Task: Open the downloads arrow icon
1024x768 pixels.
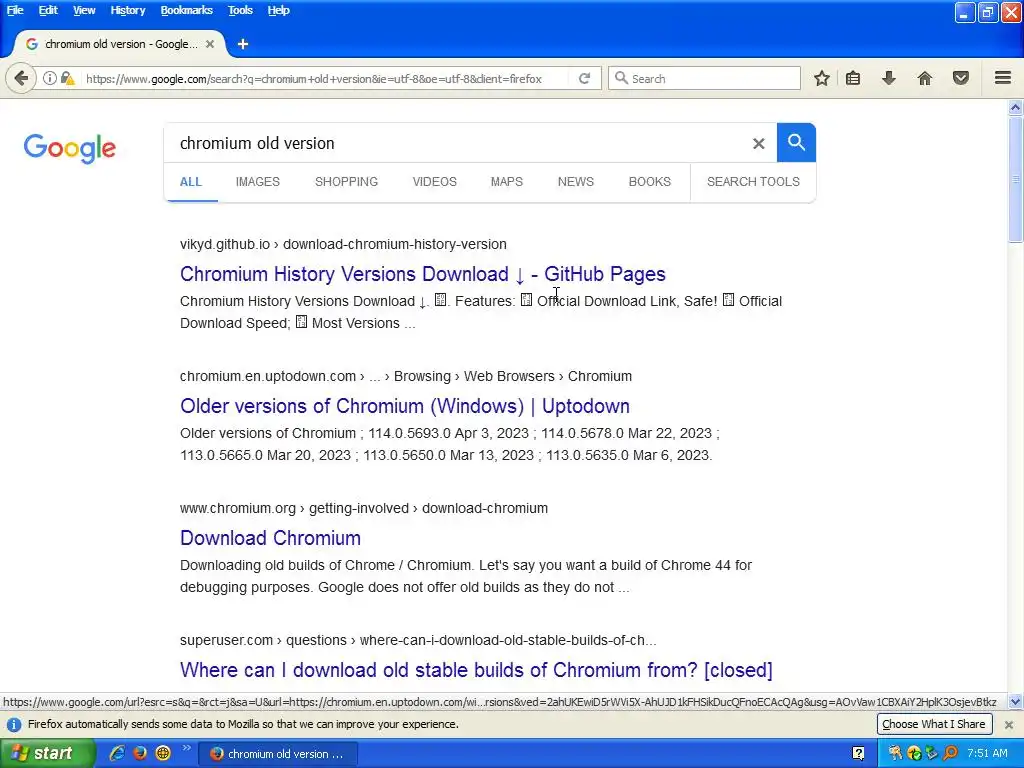Action: pyautogui.click(x=889, y=78)
